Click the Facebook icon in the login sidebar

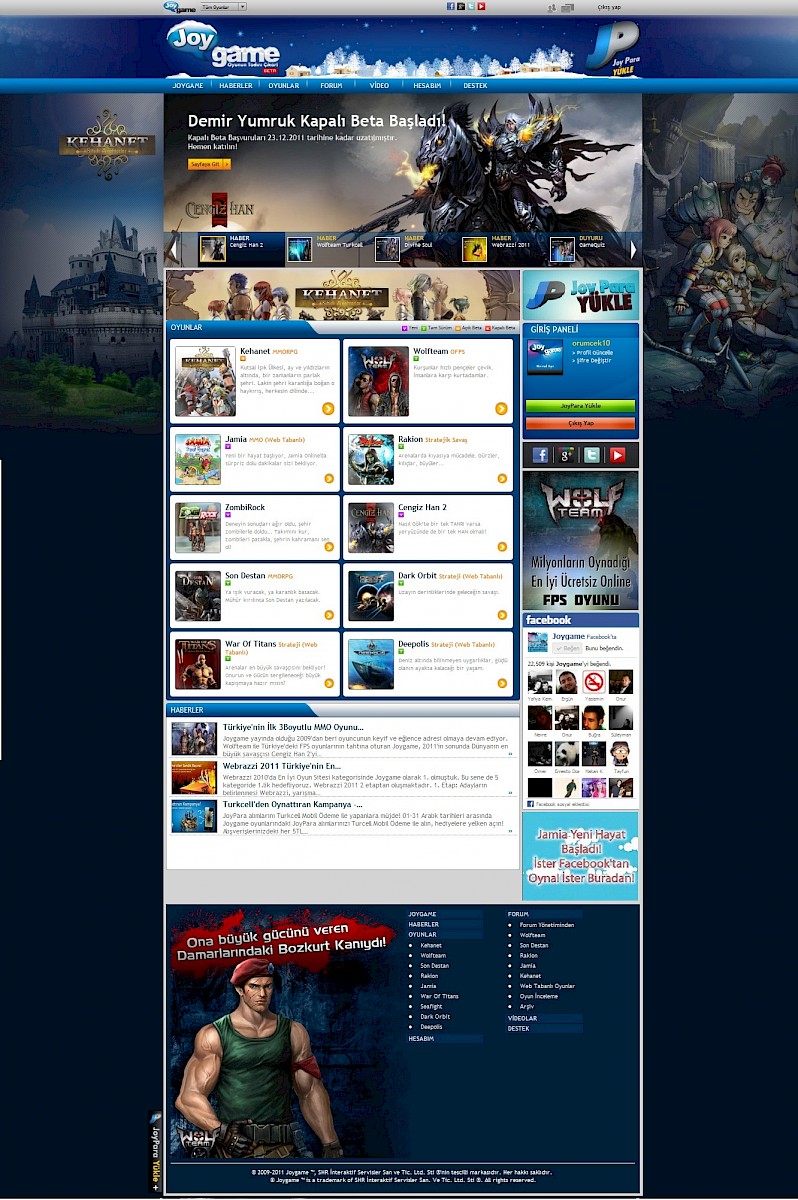click(x=540, y=455)
